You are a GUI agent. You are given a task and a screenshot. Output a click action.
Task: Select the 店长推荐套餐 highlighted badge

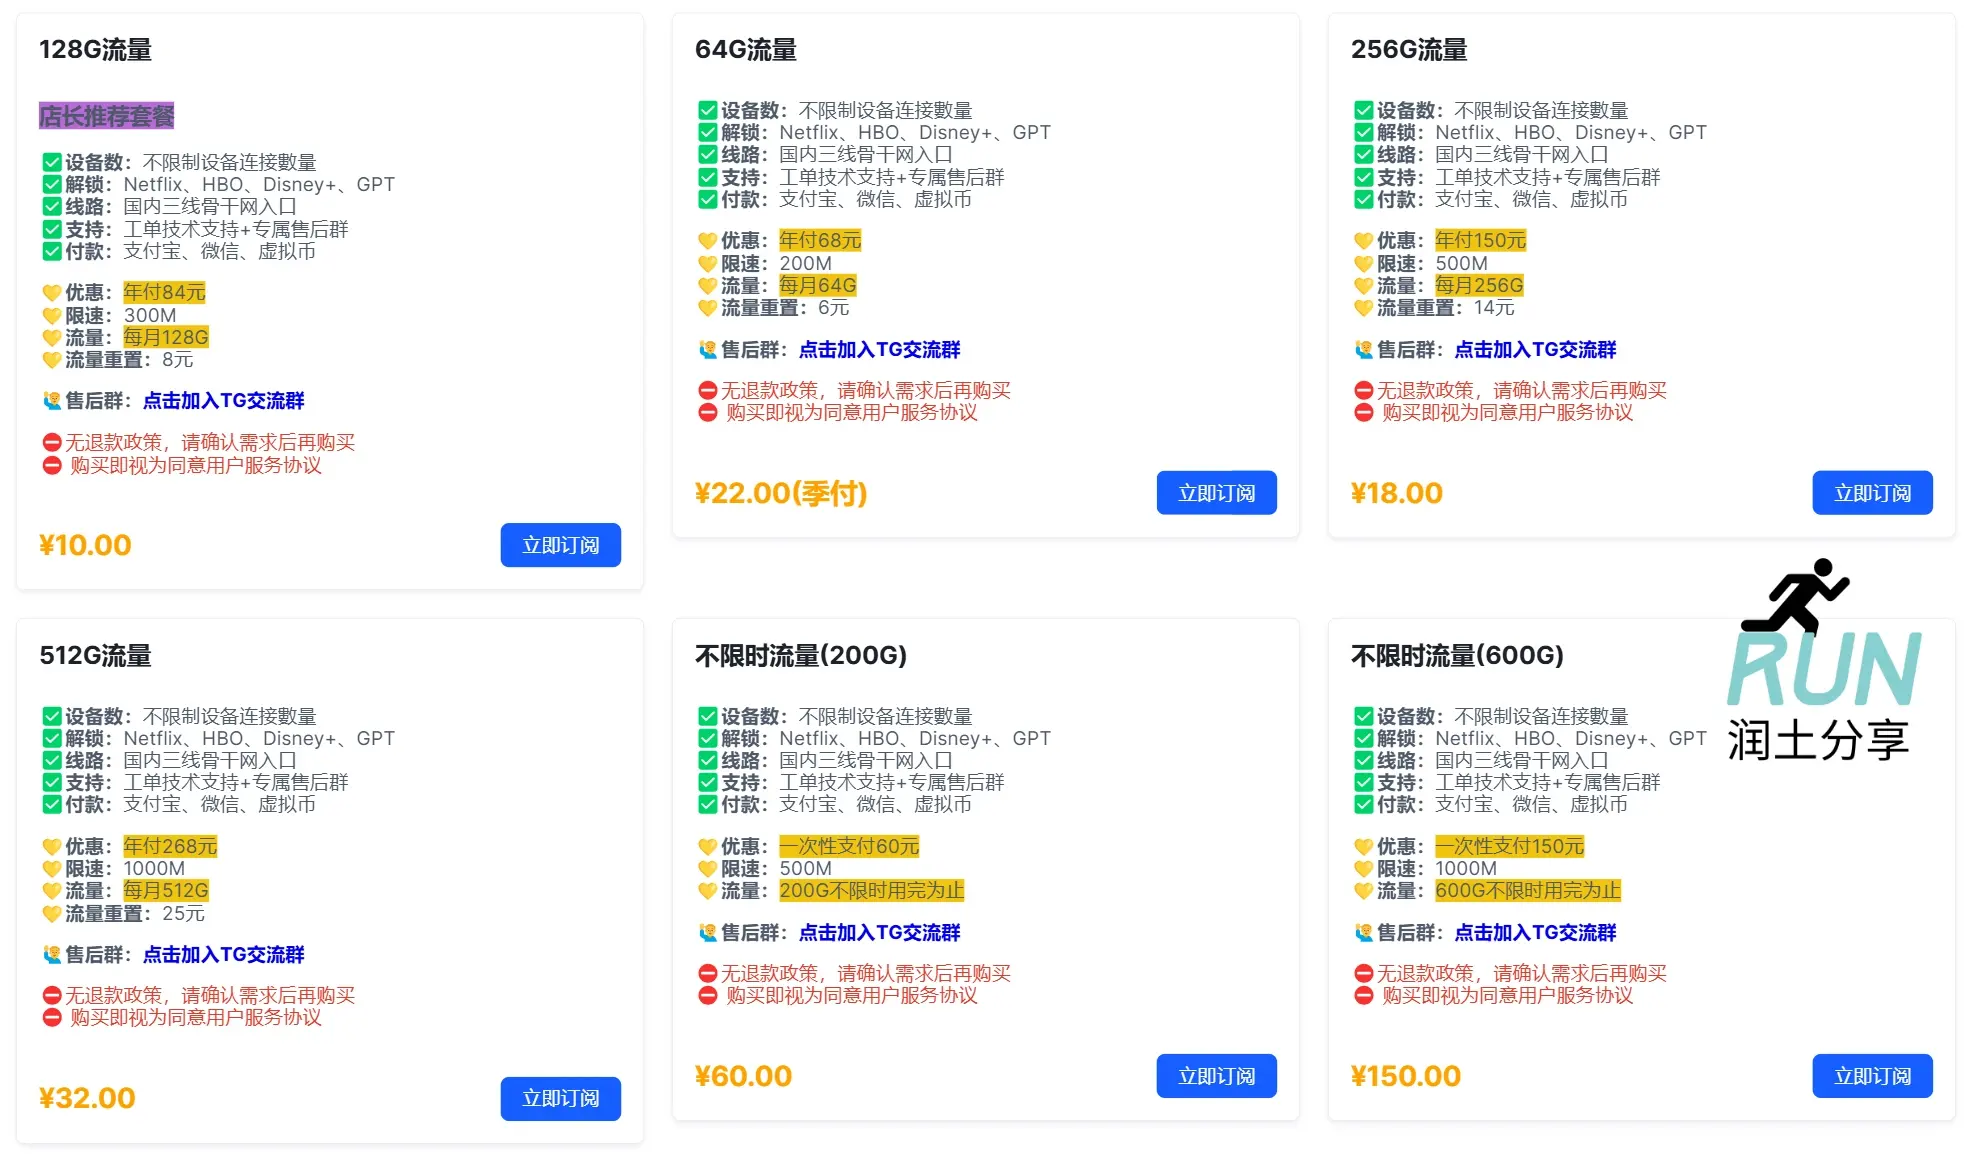point(106,116)
